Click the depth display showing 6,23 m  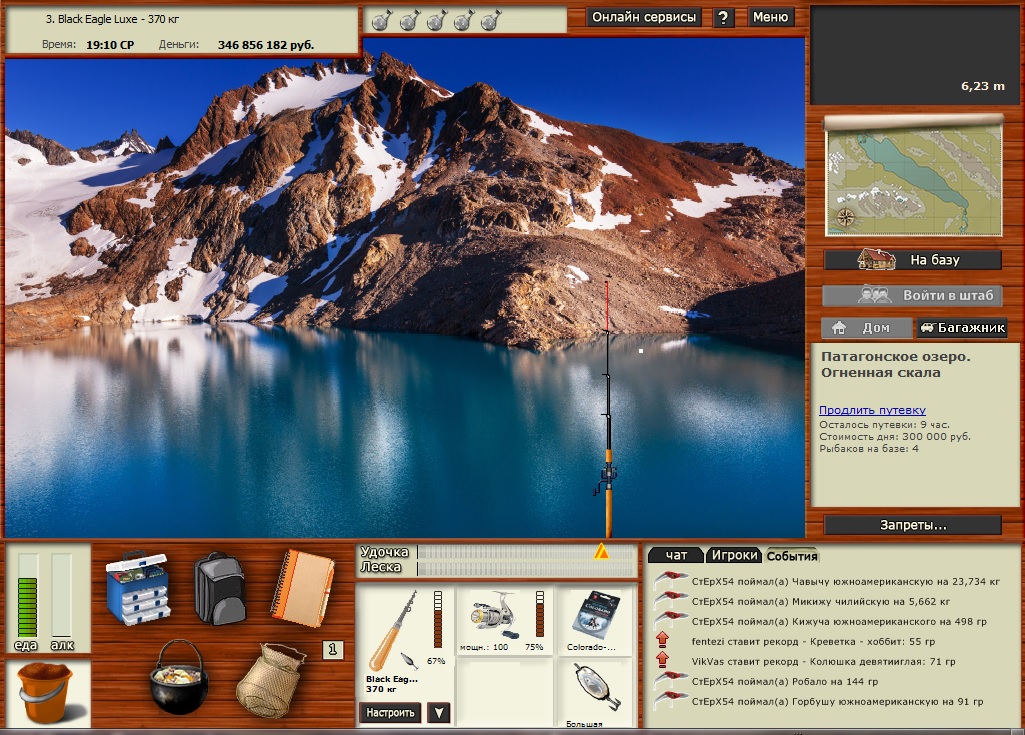(x=983, y=86)
